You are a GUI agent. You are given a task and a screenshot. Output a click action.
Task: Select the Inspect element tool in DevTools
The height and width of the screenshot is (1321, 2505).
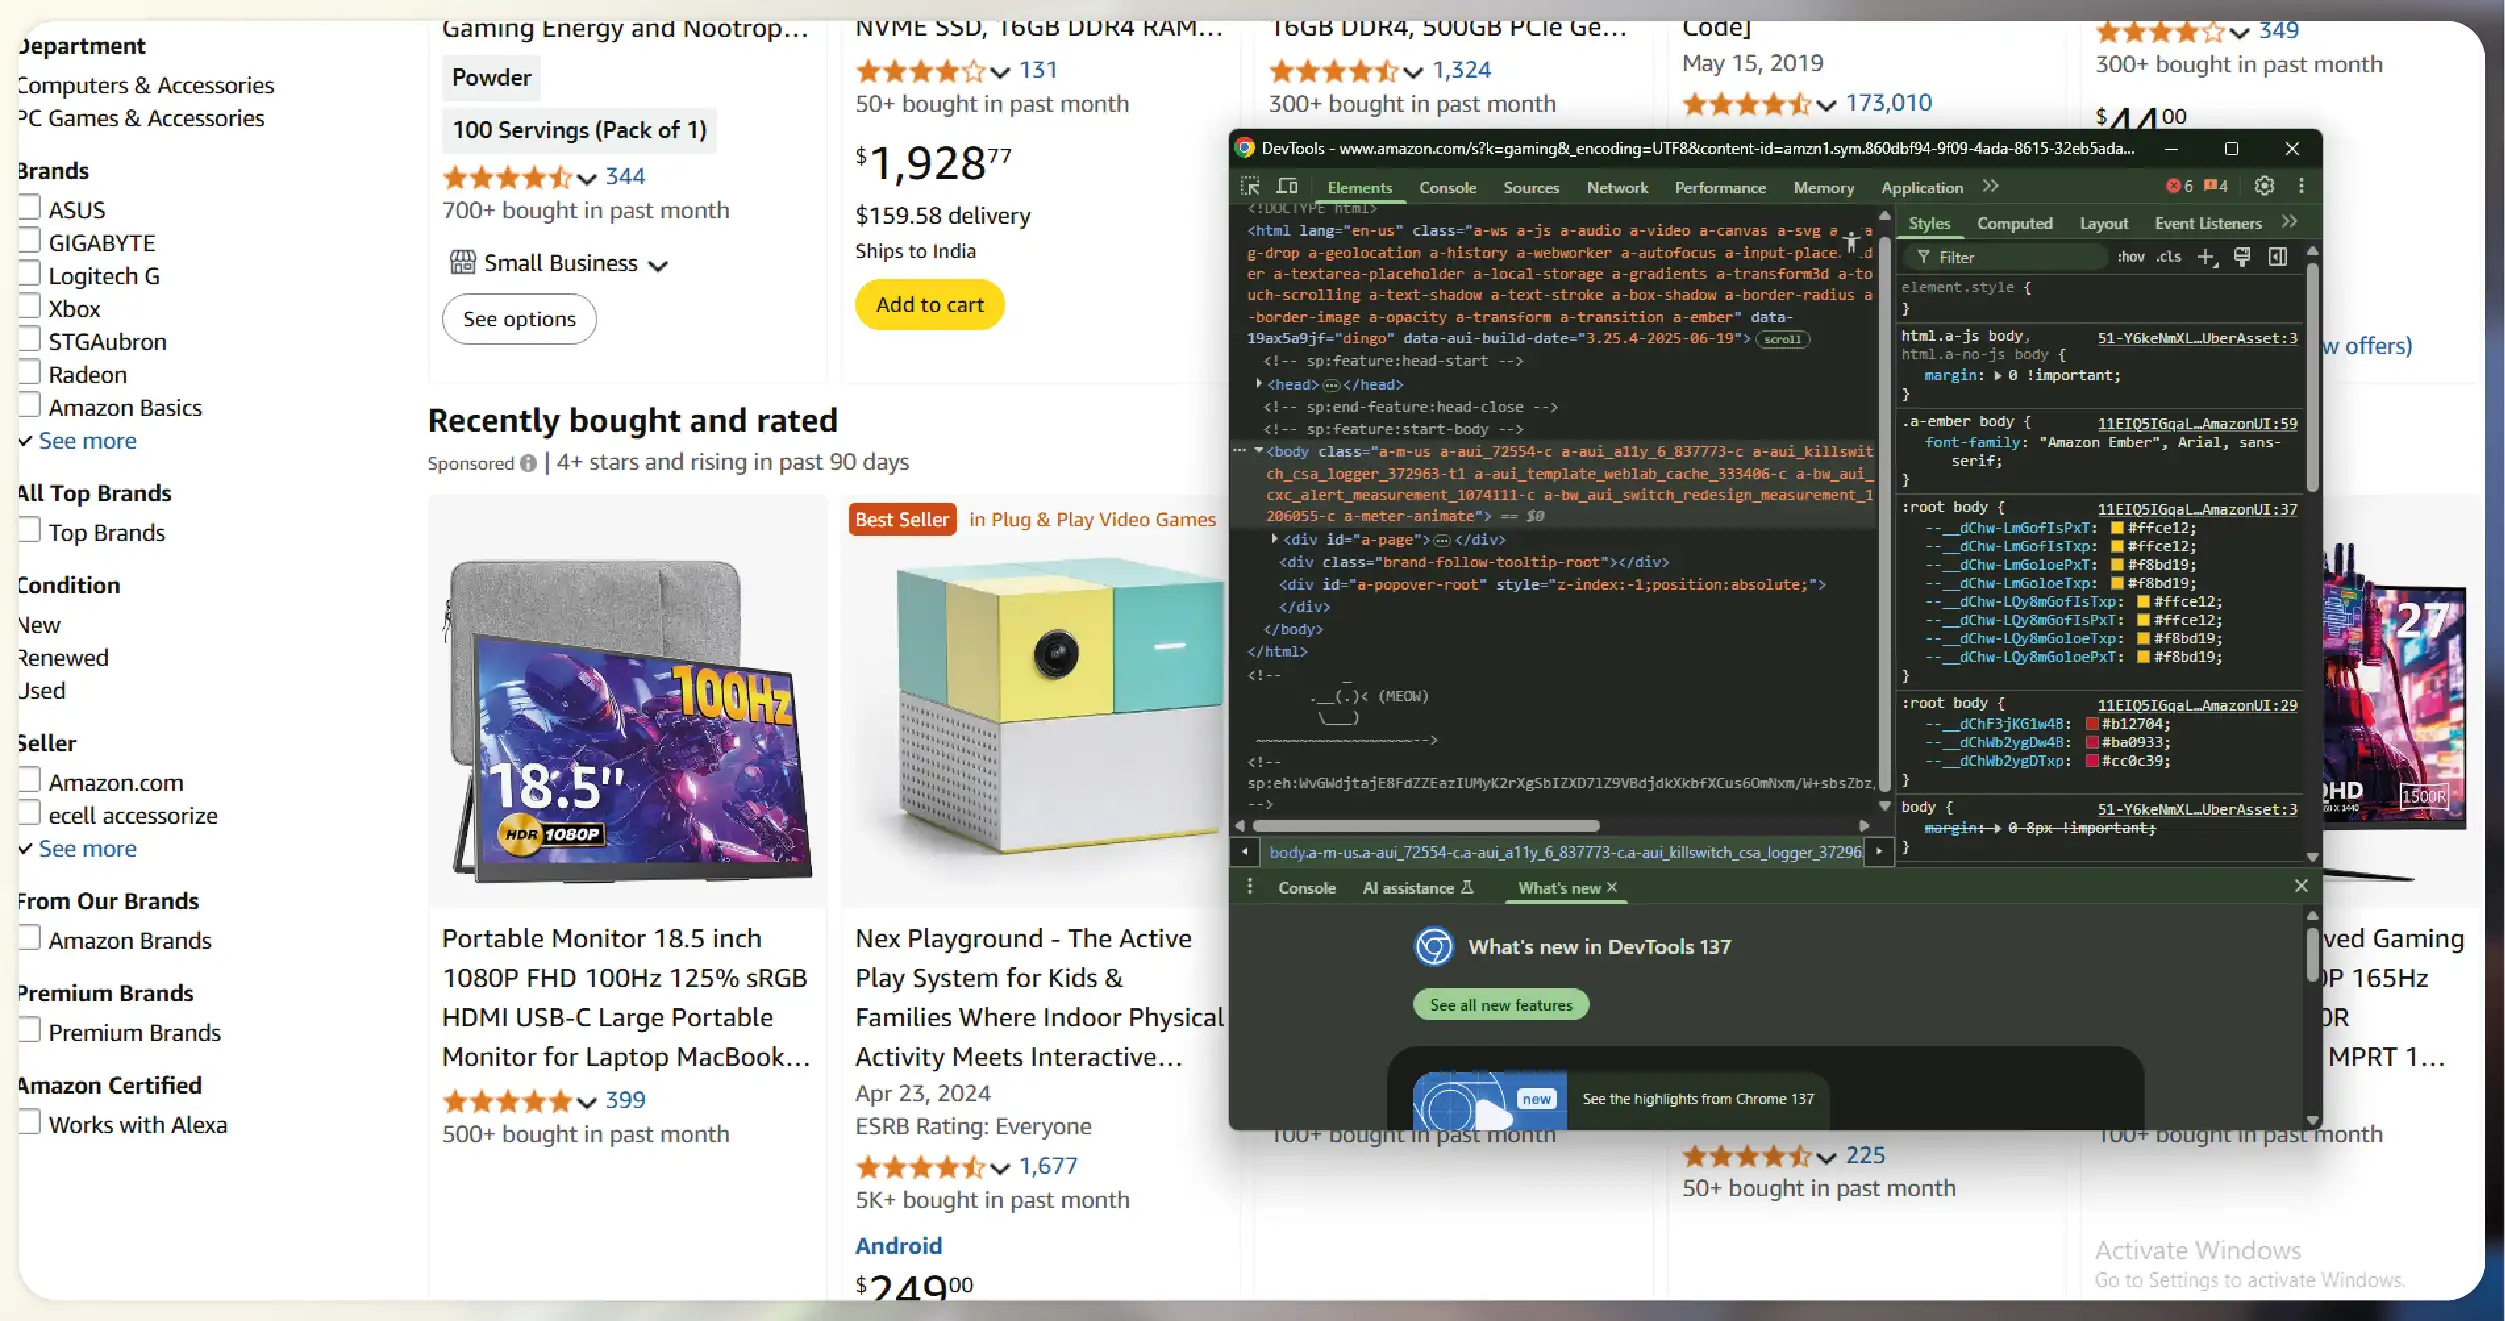tap(1251, 186)
